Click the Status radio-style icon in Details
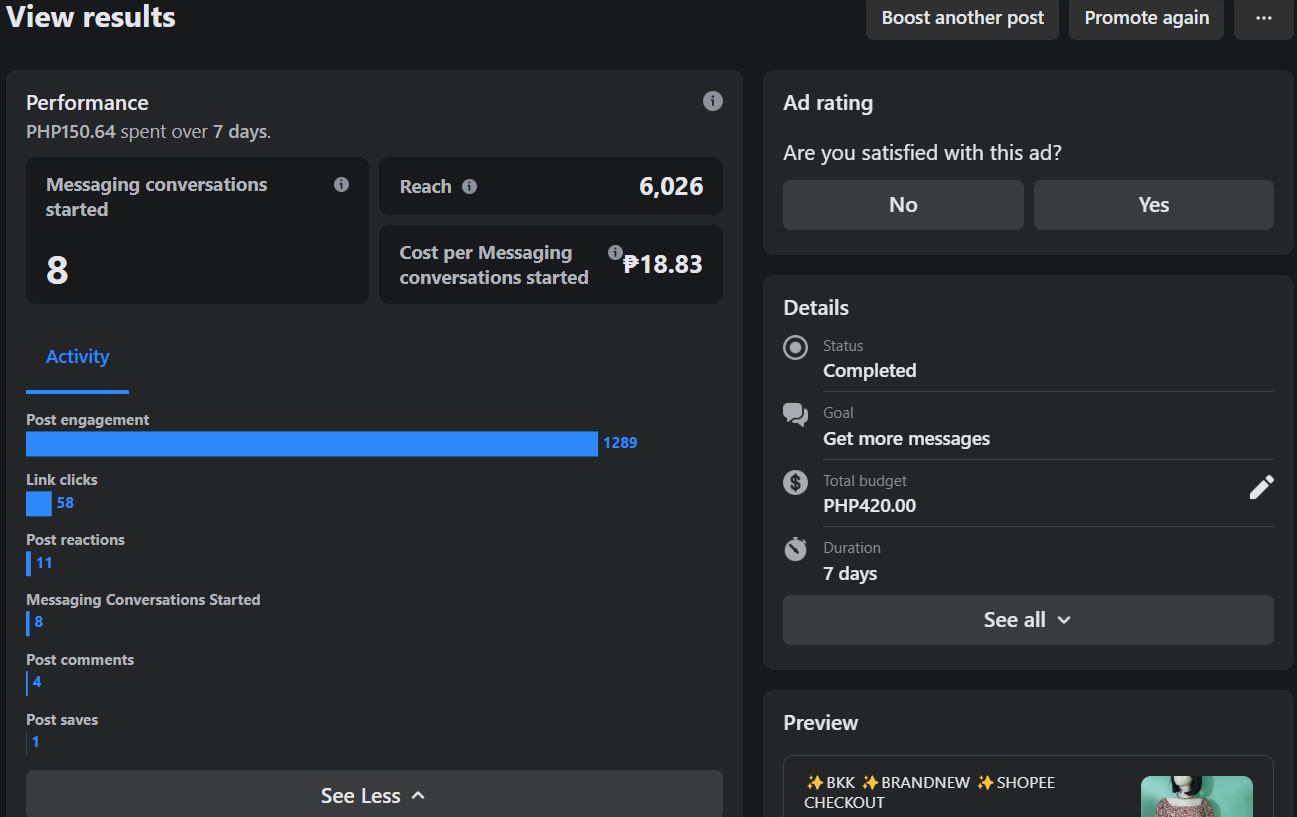Screen dimensions: 1297x817 pos(796,348)
